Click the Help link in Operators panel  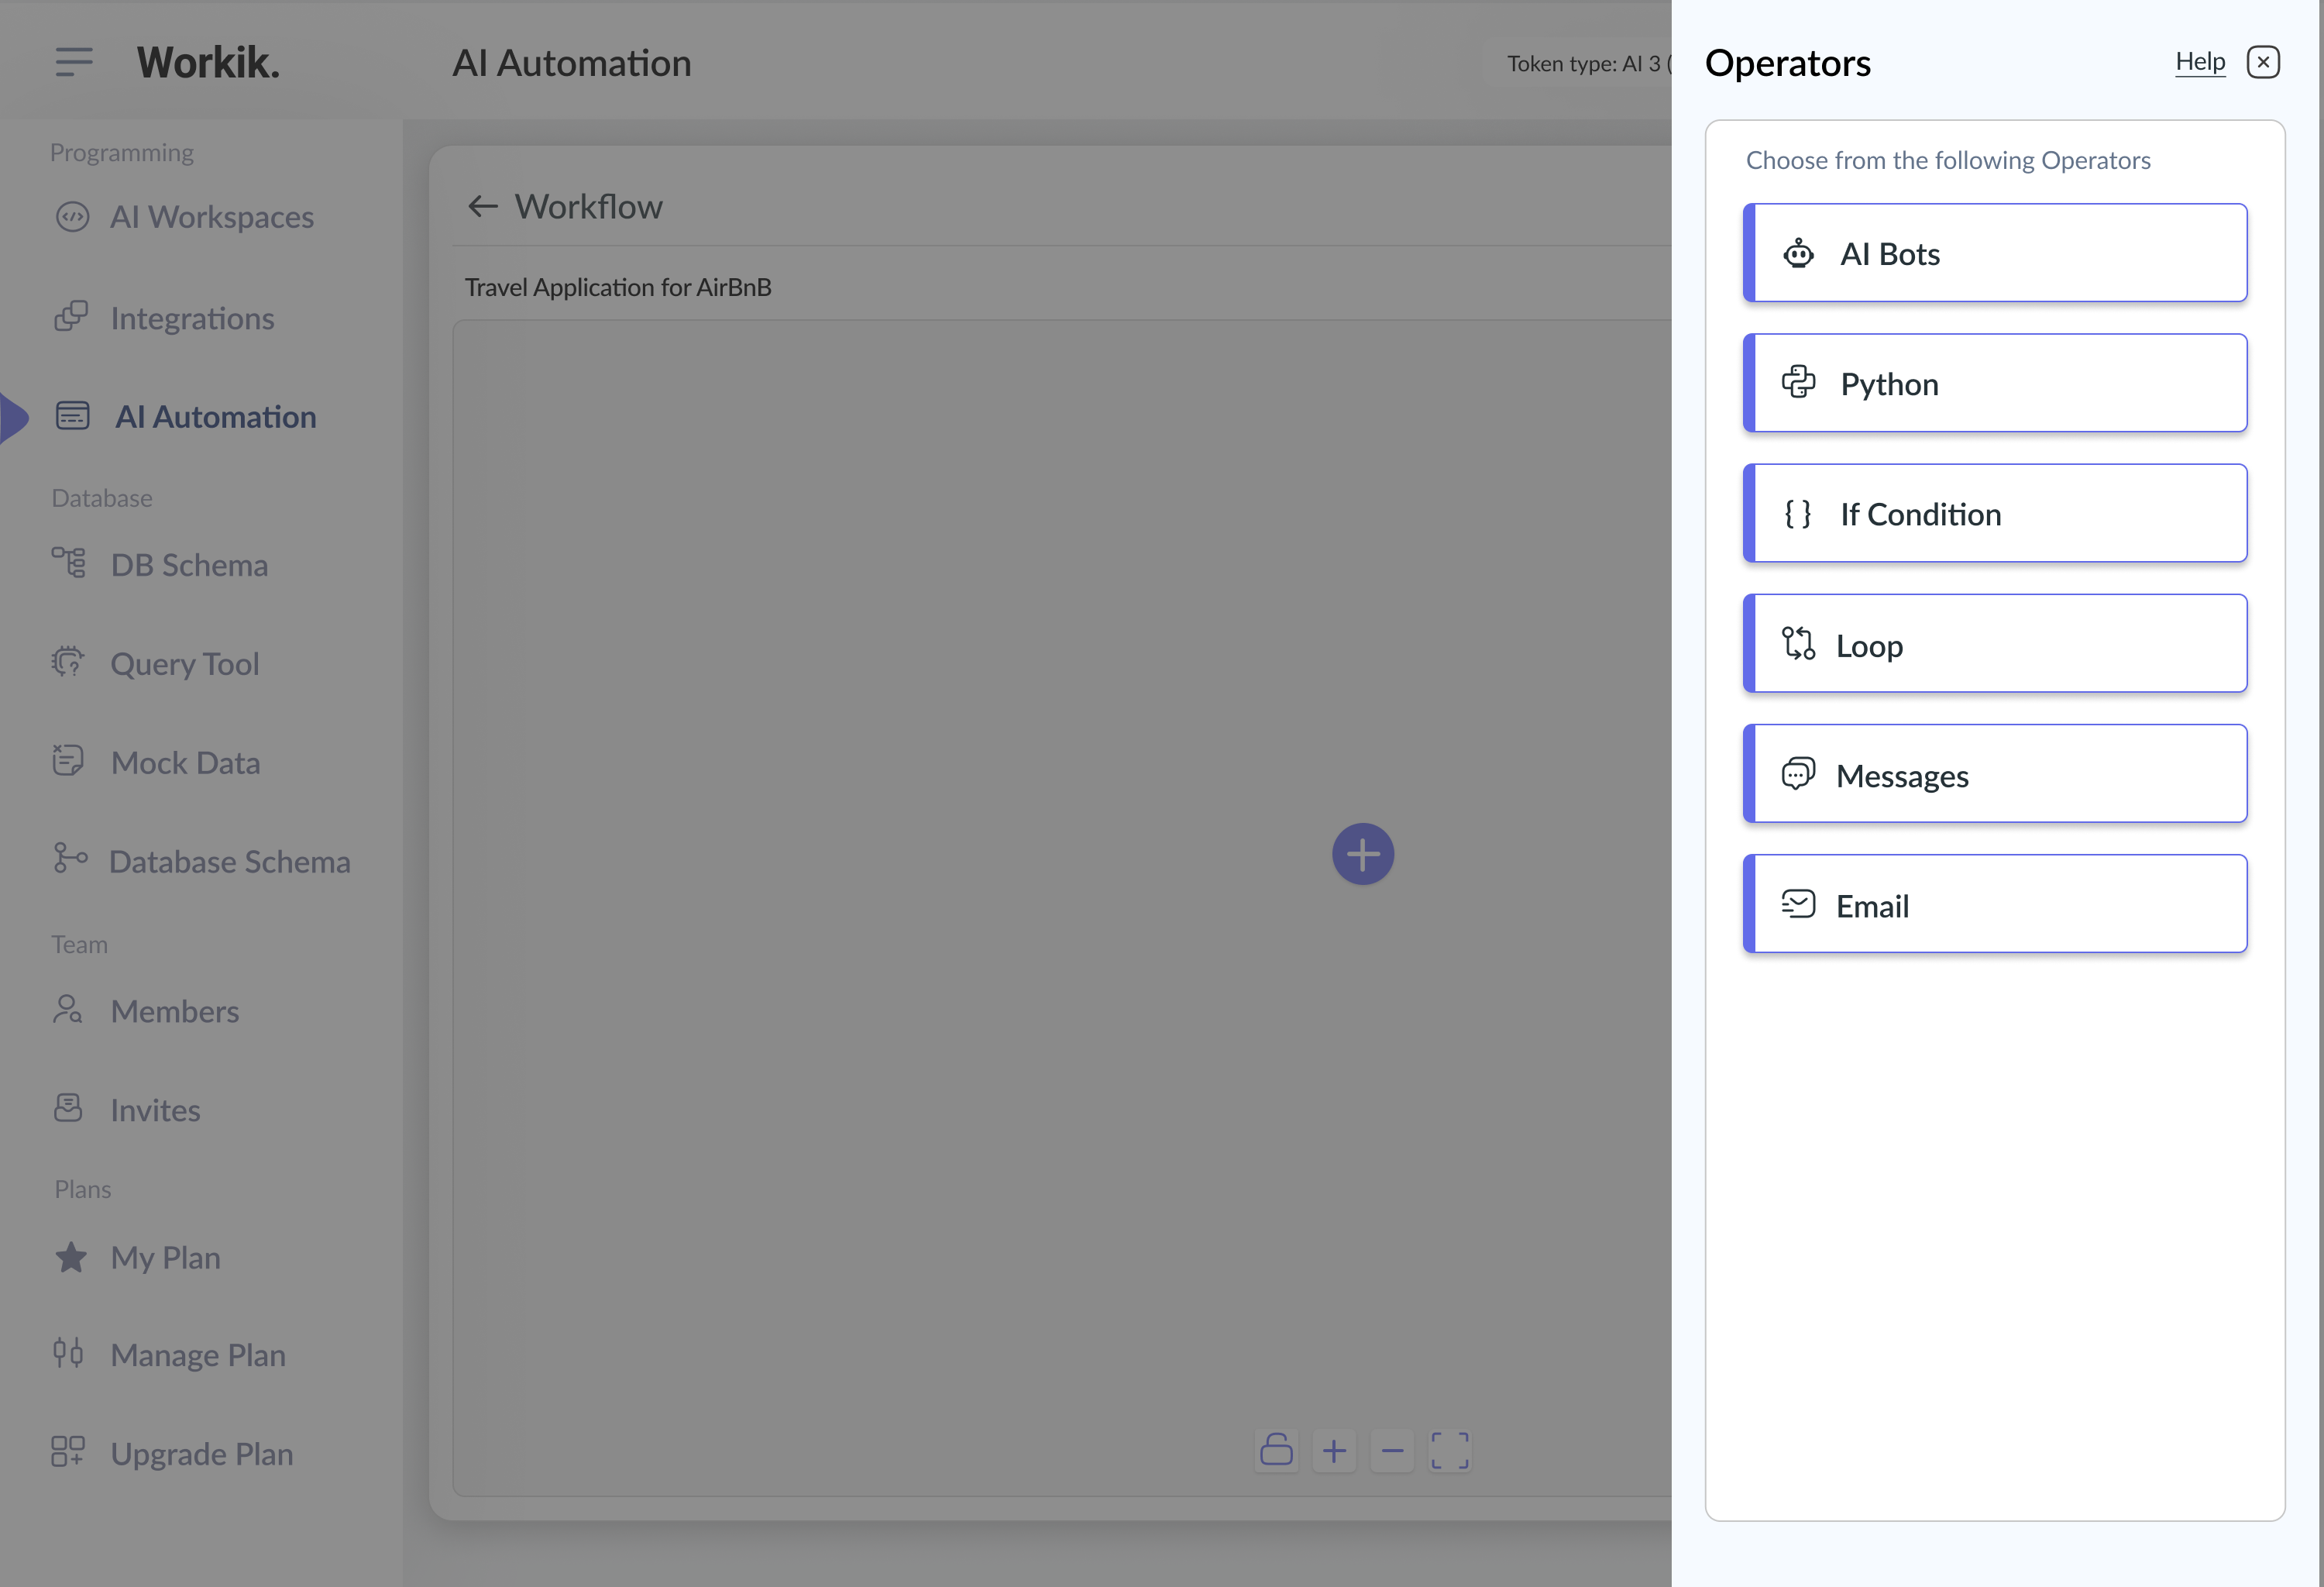pos(2200,61)
